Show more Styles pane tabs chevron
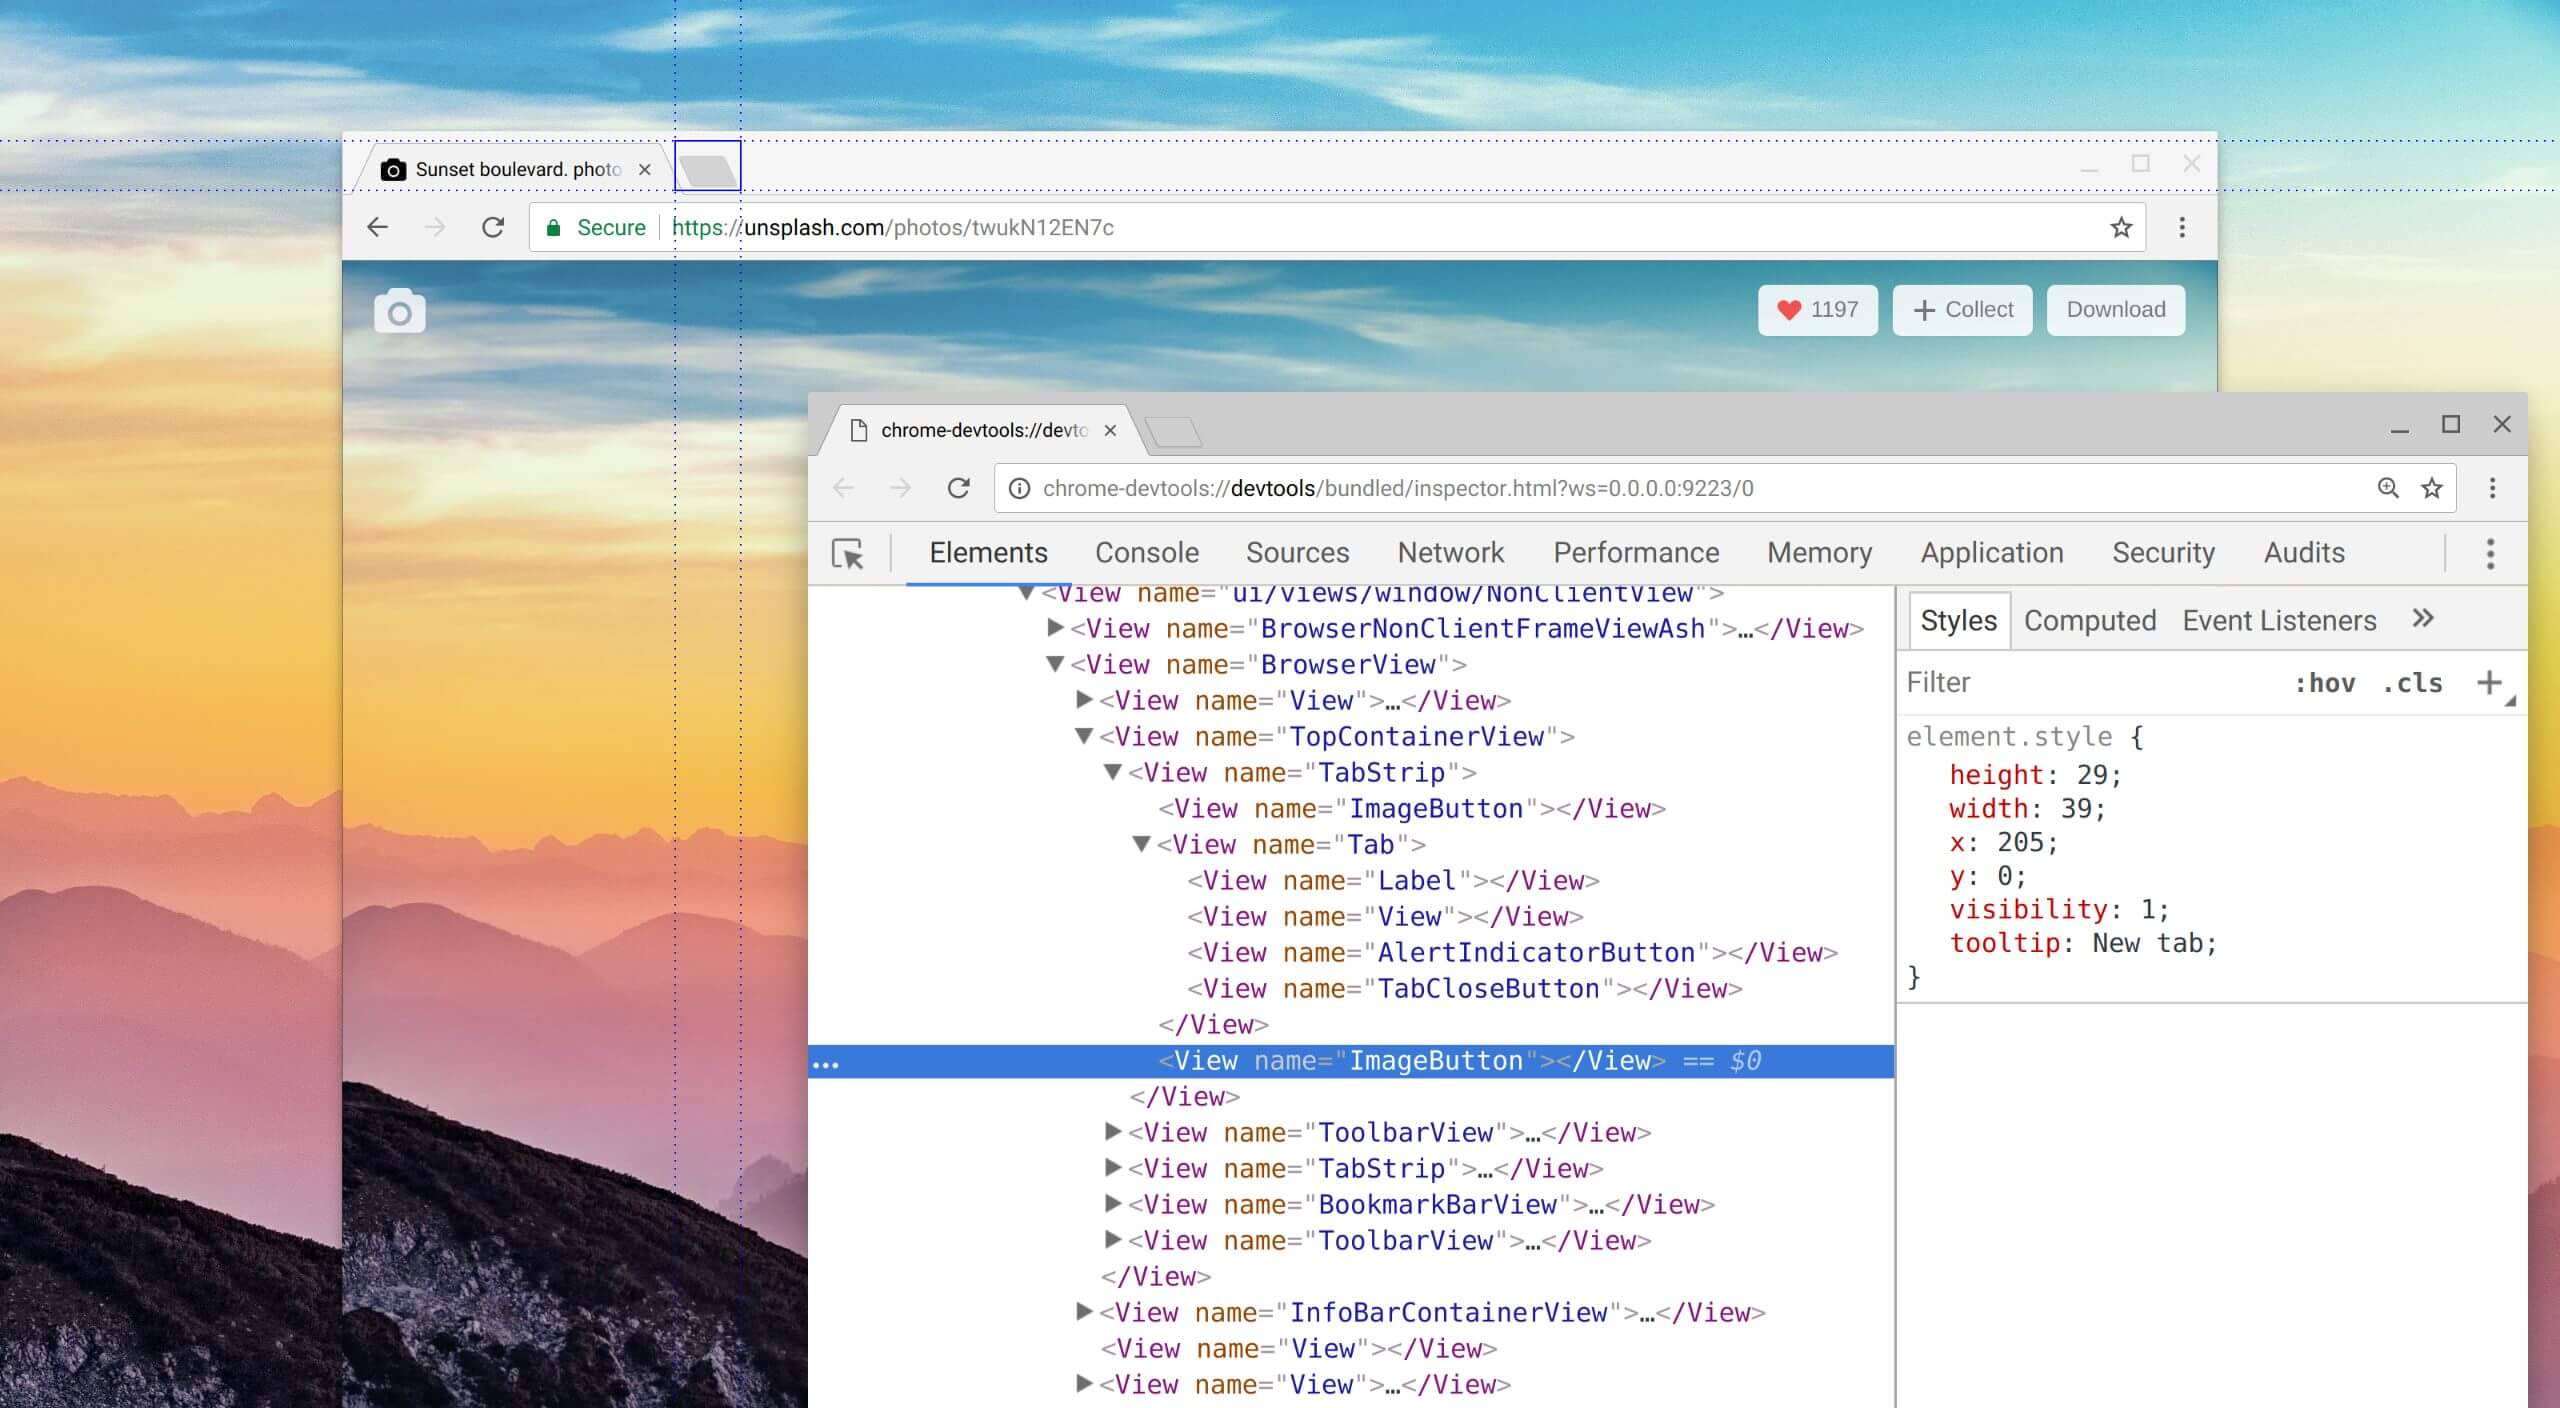The width and height of the screenshot is (2560, 1408). (2422, 619)
